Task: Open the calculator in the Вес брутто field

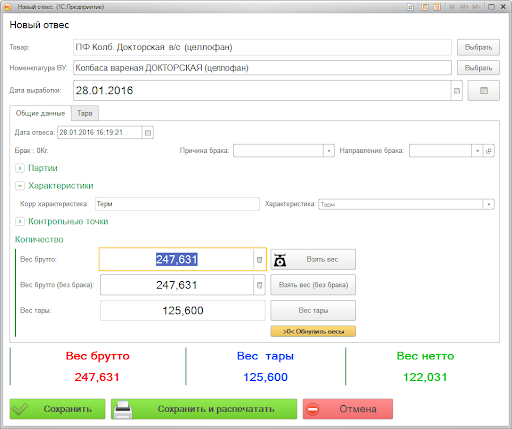Action: (259, 260)
